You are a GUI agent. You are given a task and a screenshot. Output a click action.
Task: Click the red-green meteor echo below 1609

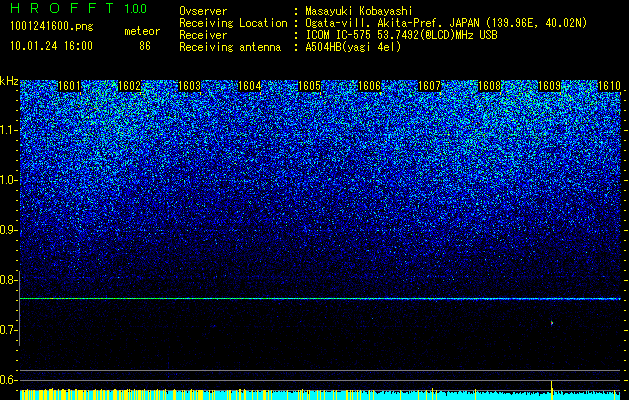[x=552, y=323]
